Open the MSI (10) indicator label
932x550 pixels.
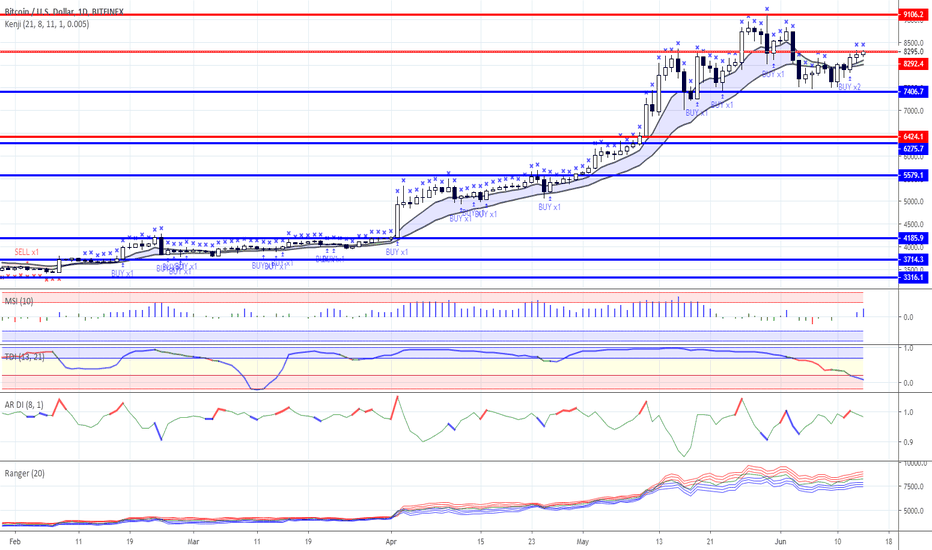point(19,301)
